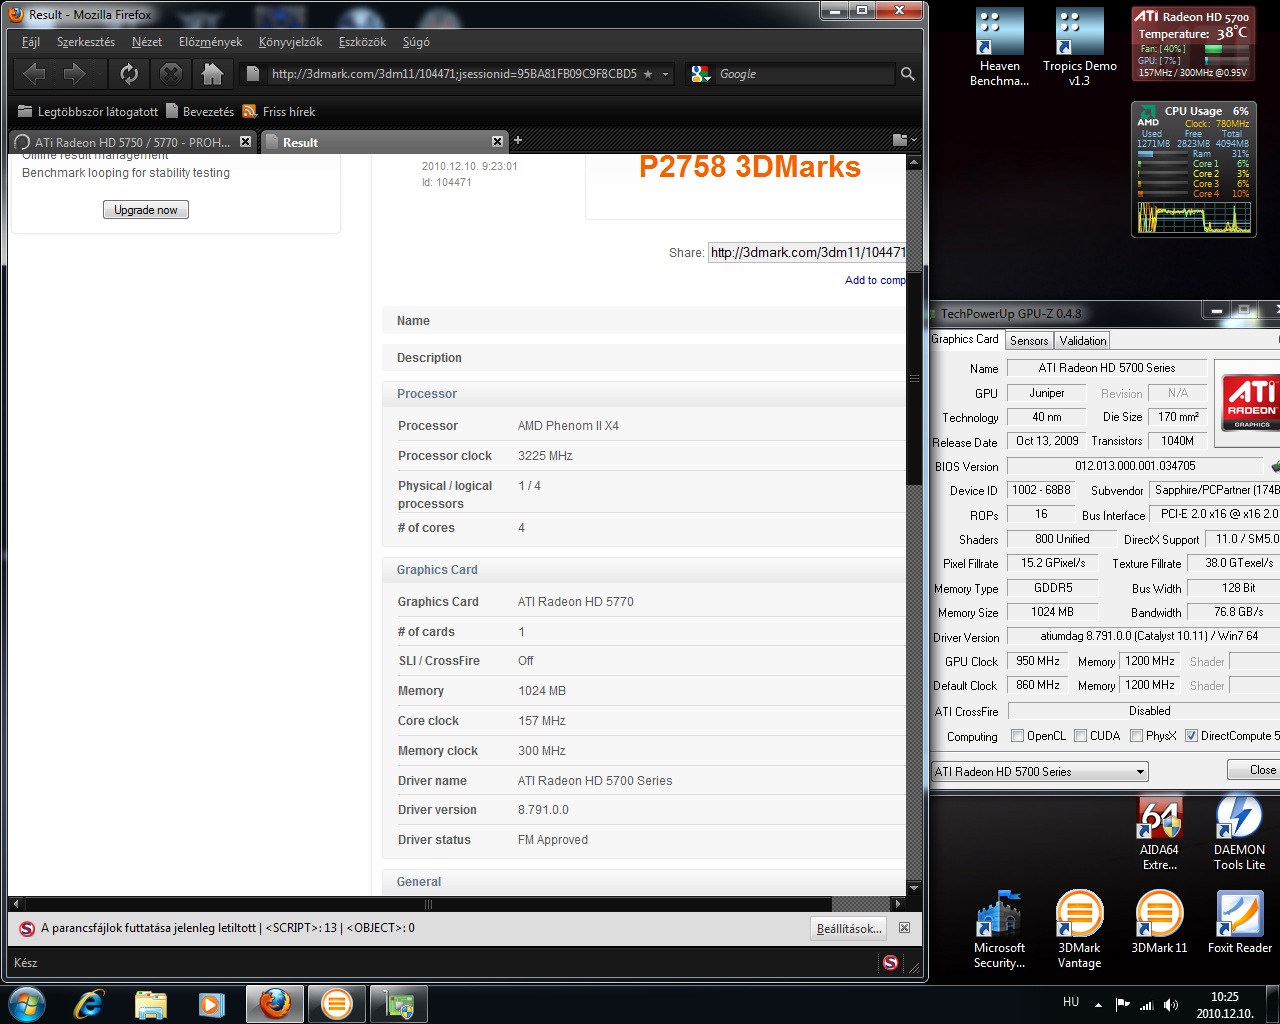Select GPU-Z Graphics Card tab
The width and height of the screenshot is (1280, 1024).
tap(965, 340)
